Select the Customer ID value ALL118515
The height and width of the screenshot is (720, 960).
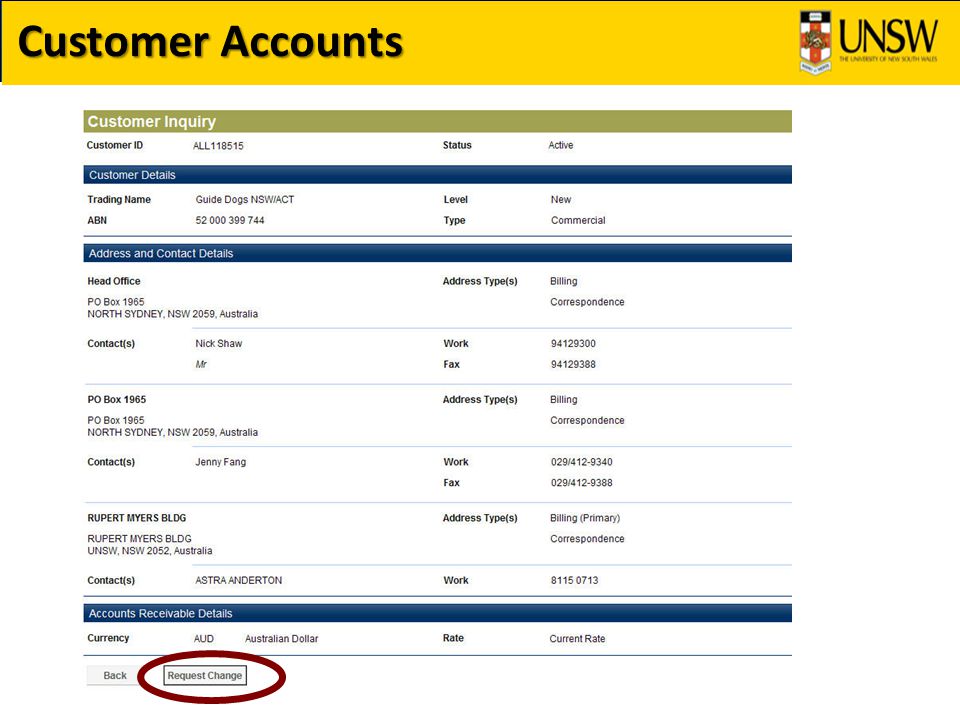218,146
